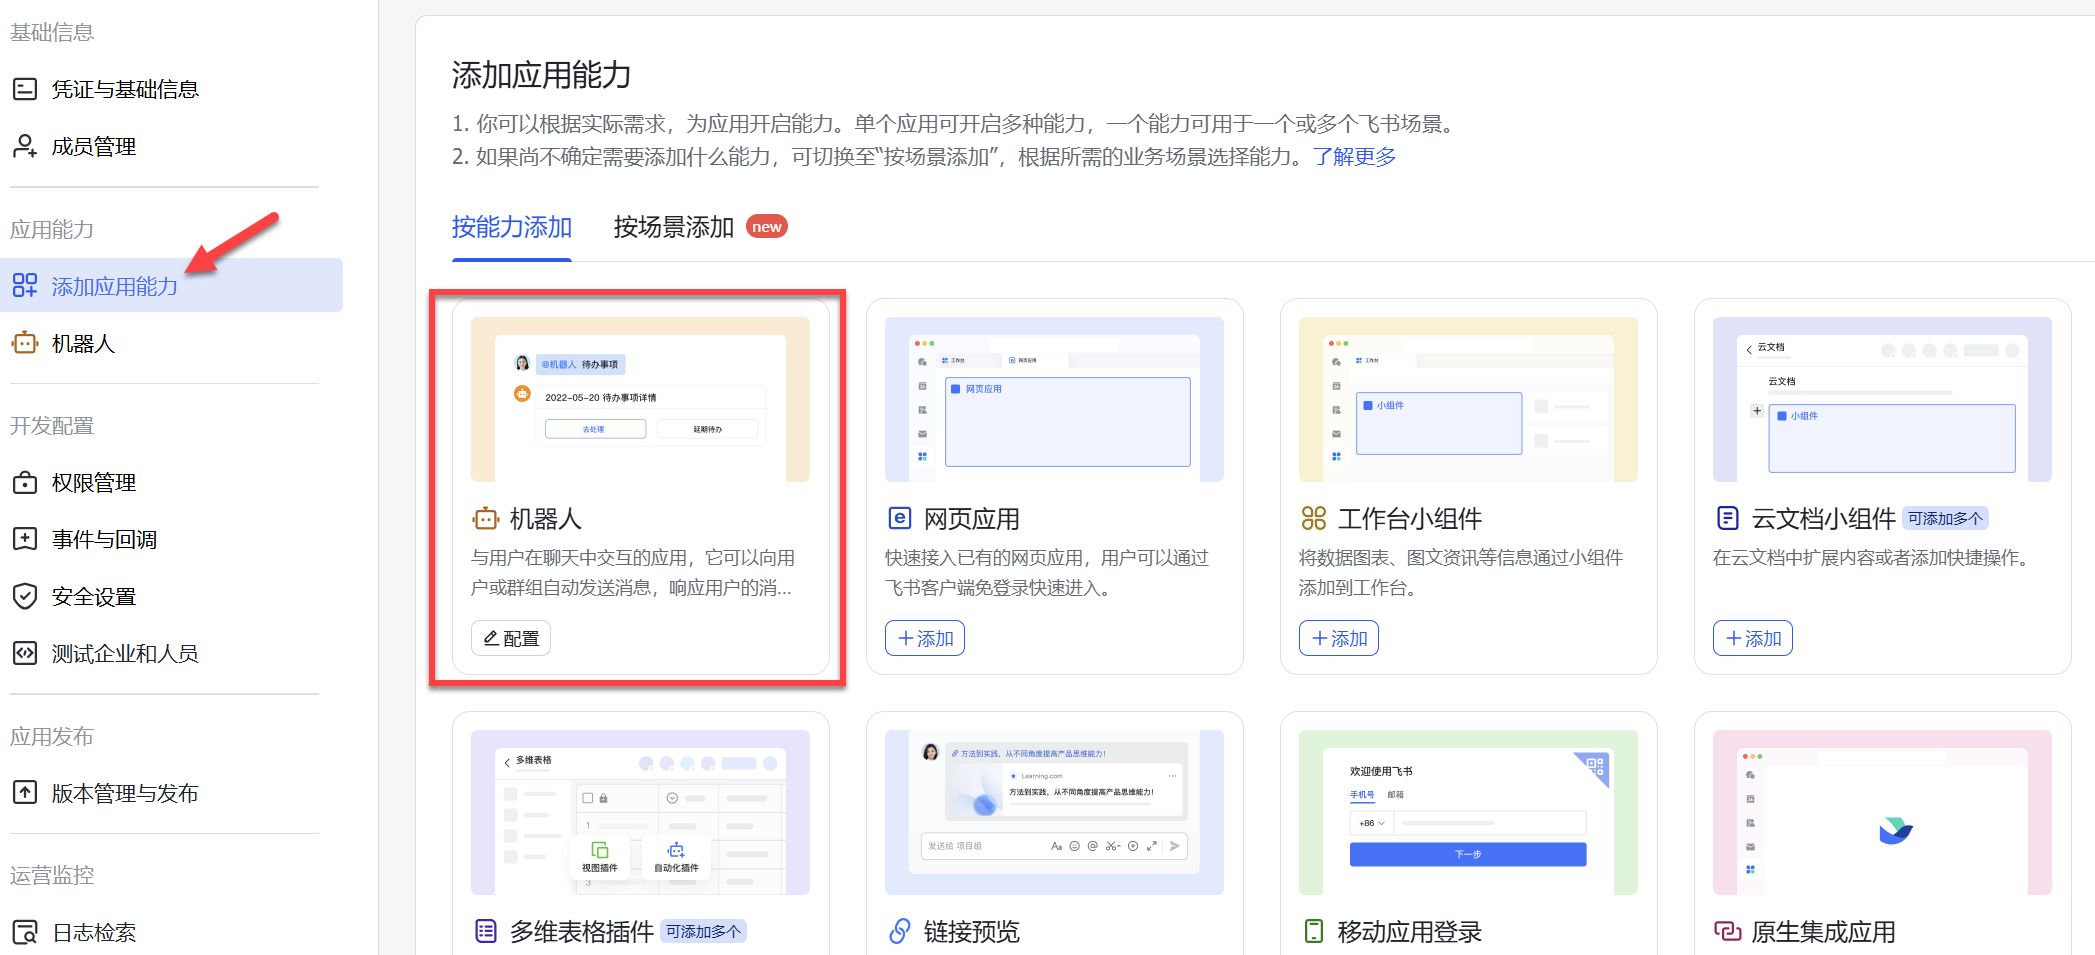Click the 添加应用能力 grid icon in sidebar
Image resolution: width=2095 pixels, height=955 pixels.
point(25,286)
